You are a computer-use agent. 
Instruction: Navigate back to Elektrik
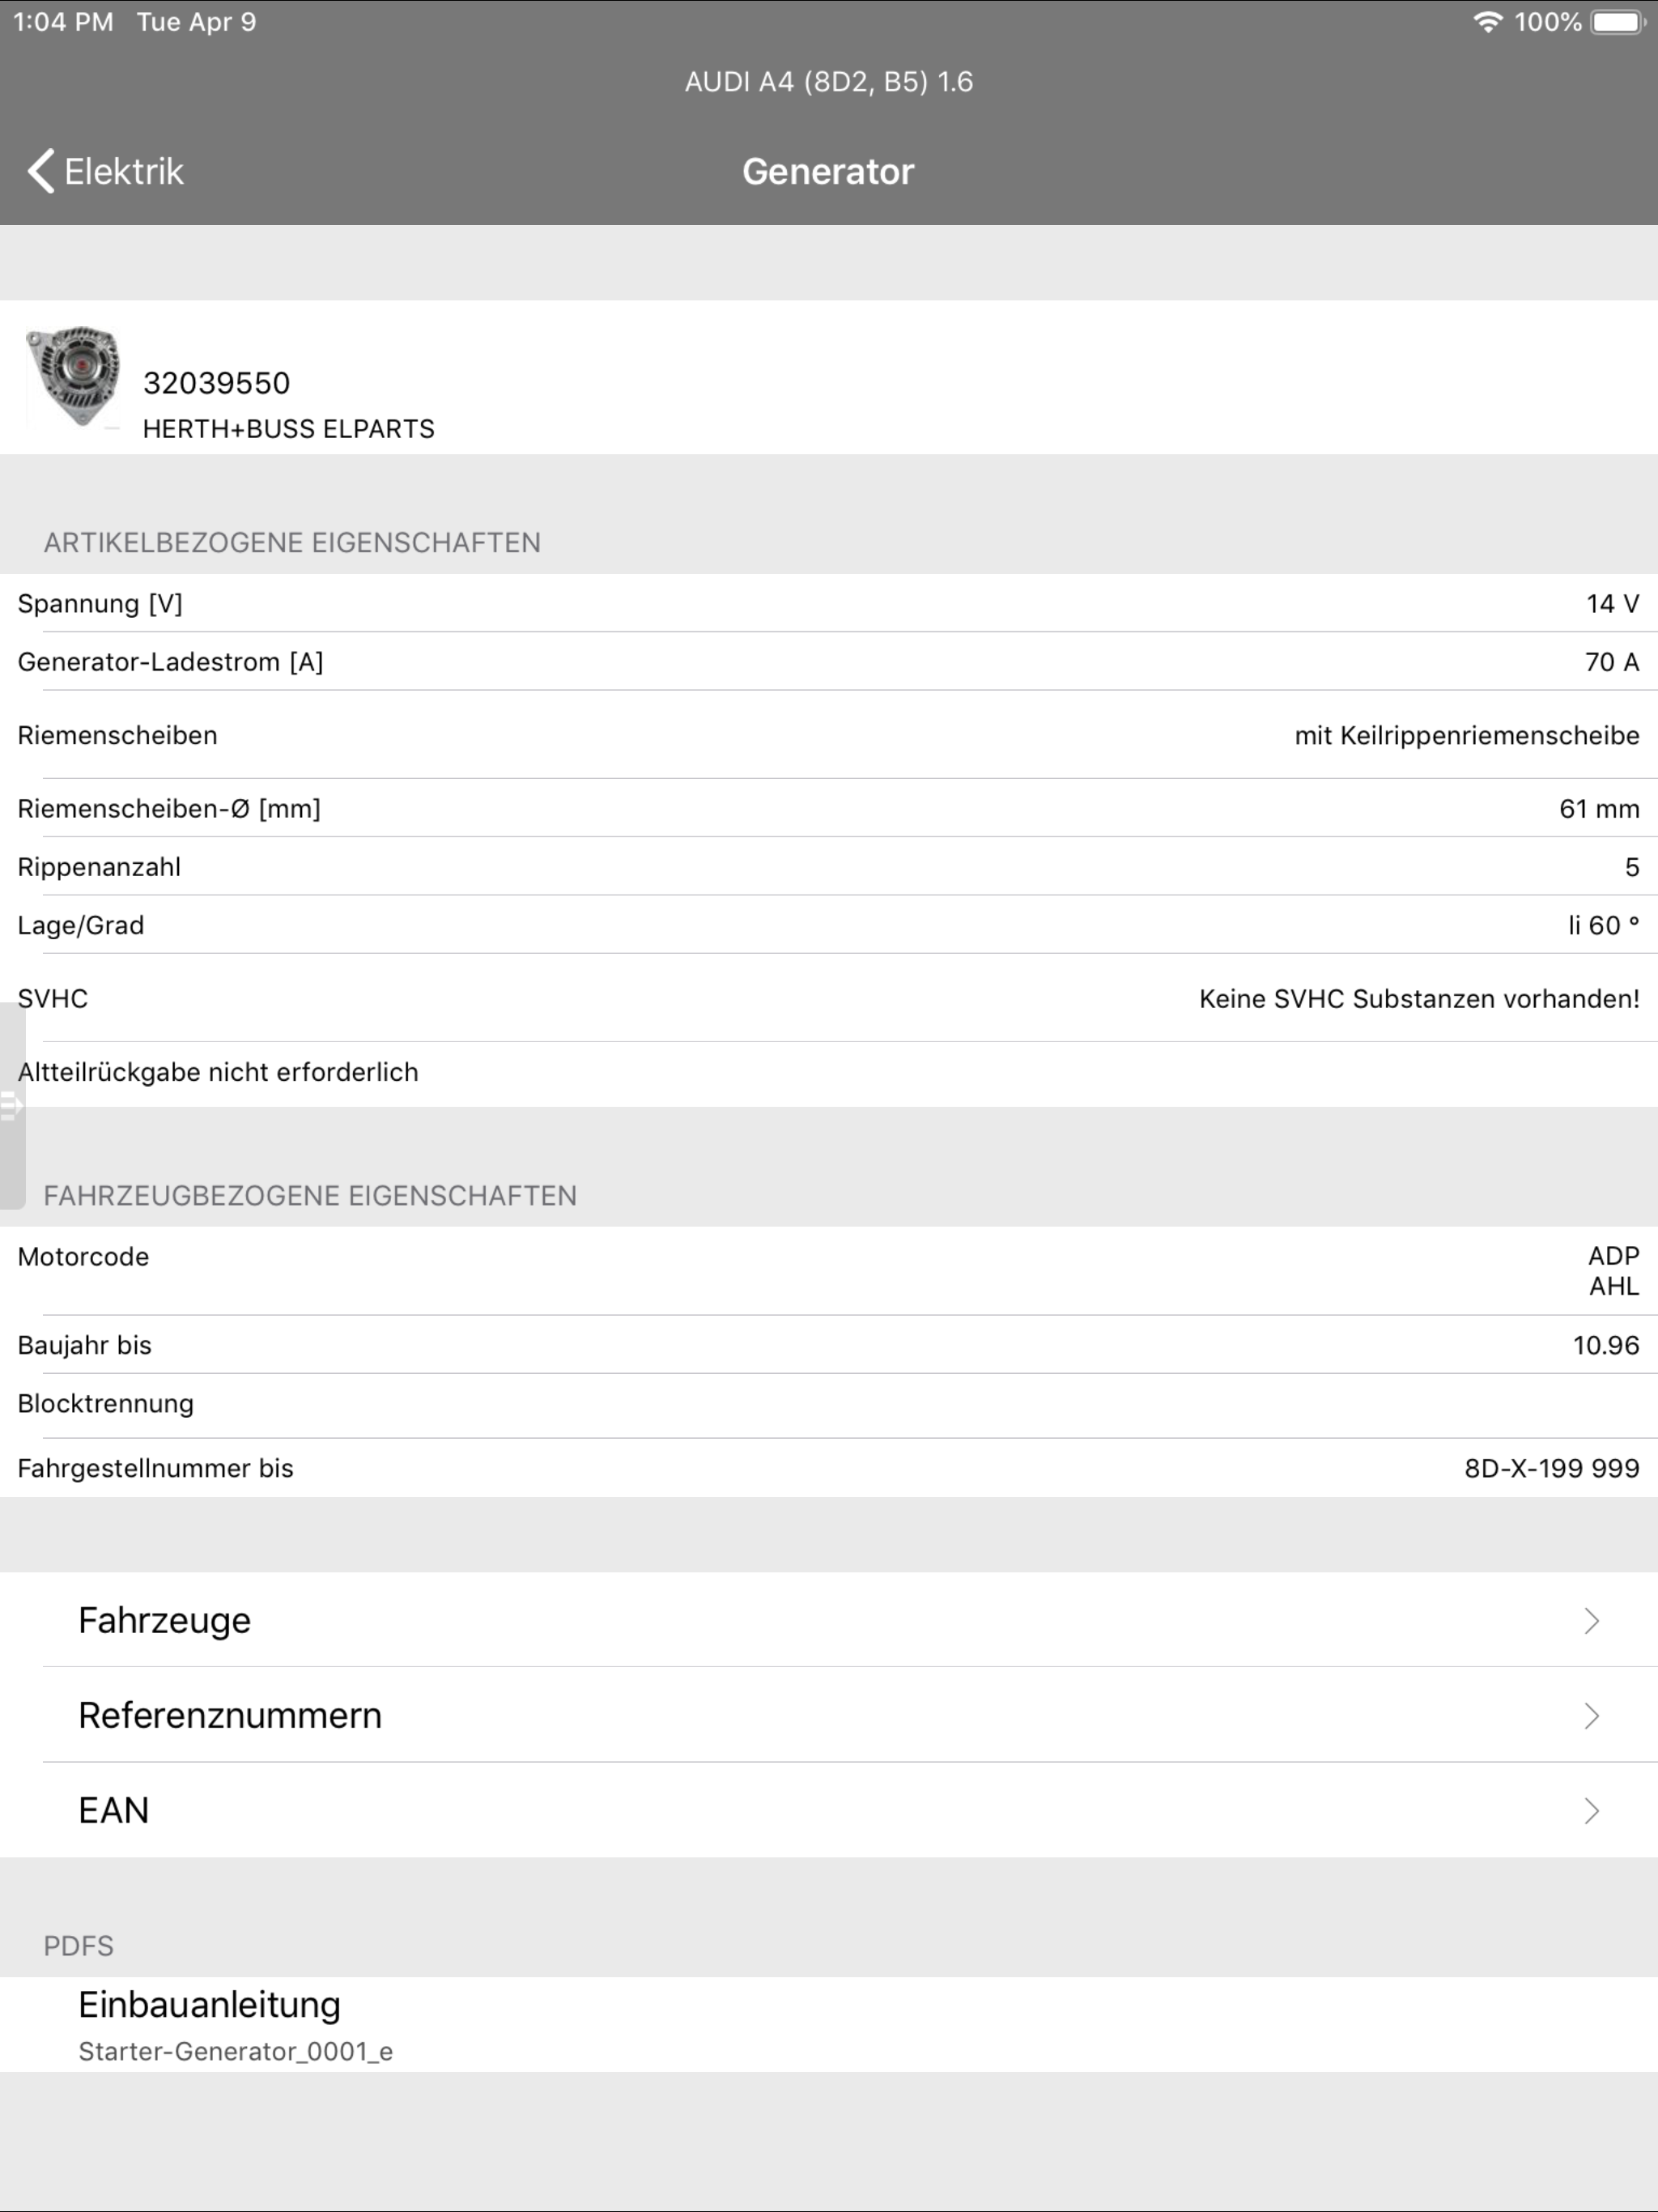pyautogui.click(x=122, y=170)
